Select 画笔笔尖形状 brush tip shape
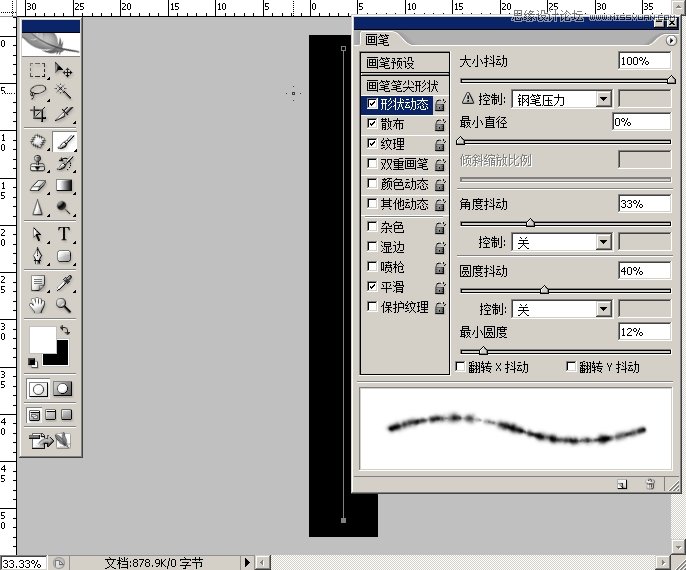Image resolution: width=686 pixels, height=570 pixels. pyautogui.click(x=402, y=86)
